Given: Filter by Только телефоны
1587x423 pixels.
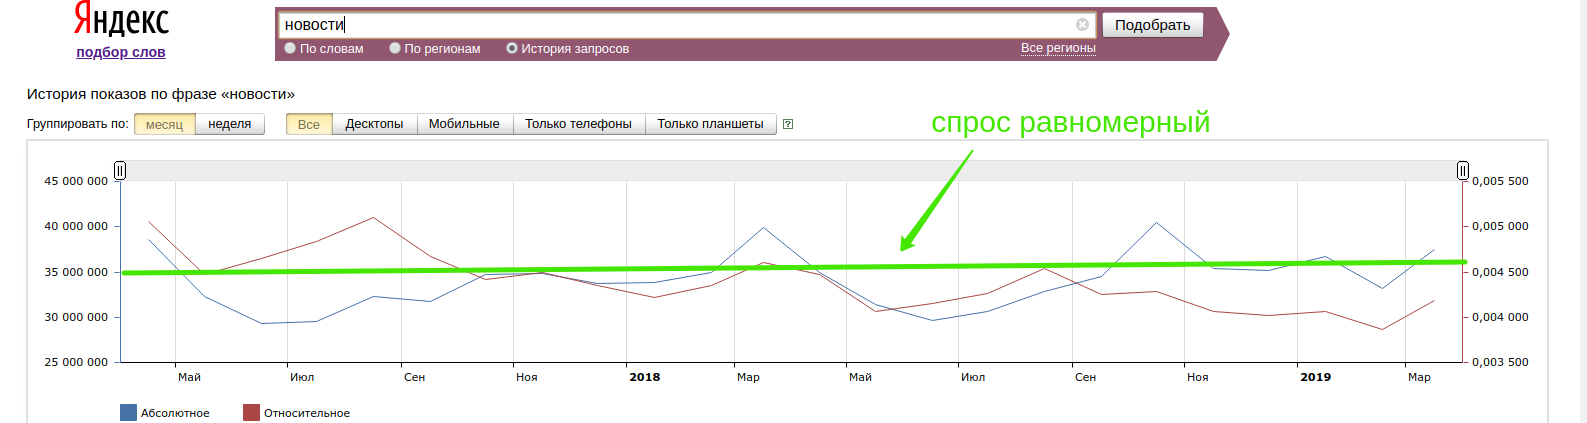Looking at the screenshot, I should click(578, 124).
